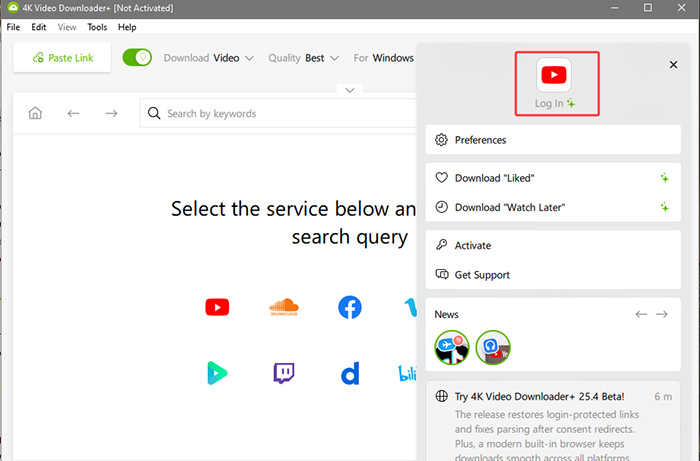
Task: Navigate forward with right arrow
Action: 111,113
